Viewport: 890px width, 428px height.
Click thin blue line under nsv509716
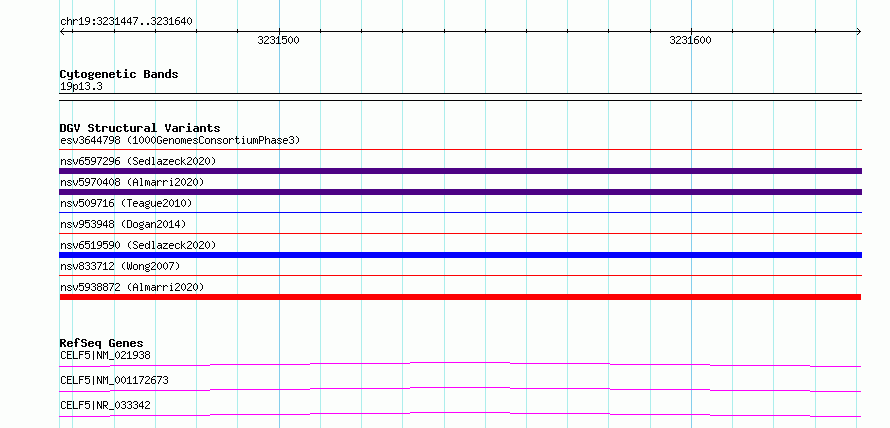coord(460,212)
